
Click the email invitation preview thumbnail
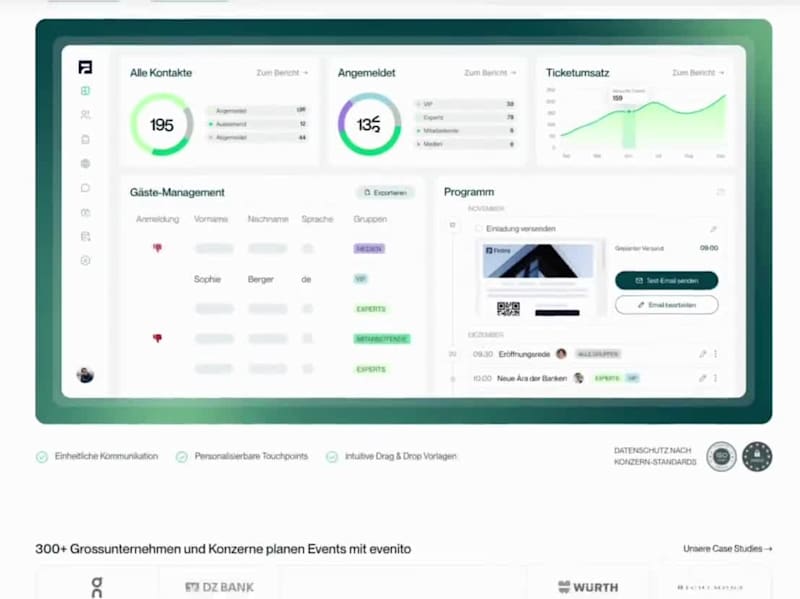tap(540, 262)
